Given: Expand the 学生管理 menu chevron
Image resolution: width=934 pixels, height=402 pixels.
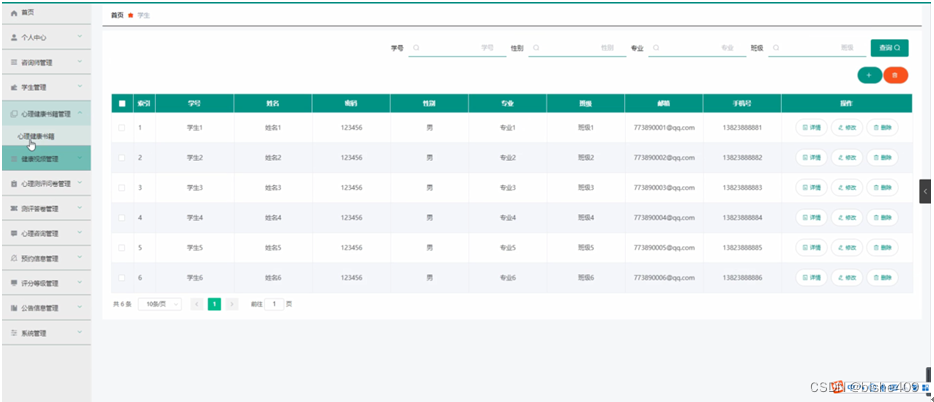Looking at the screenshot, I should [x=80, y=87].
